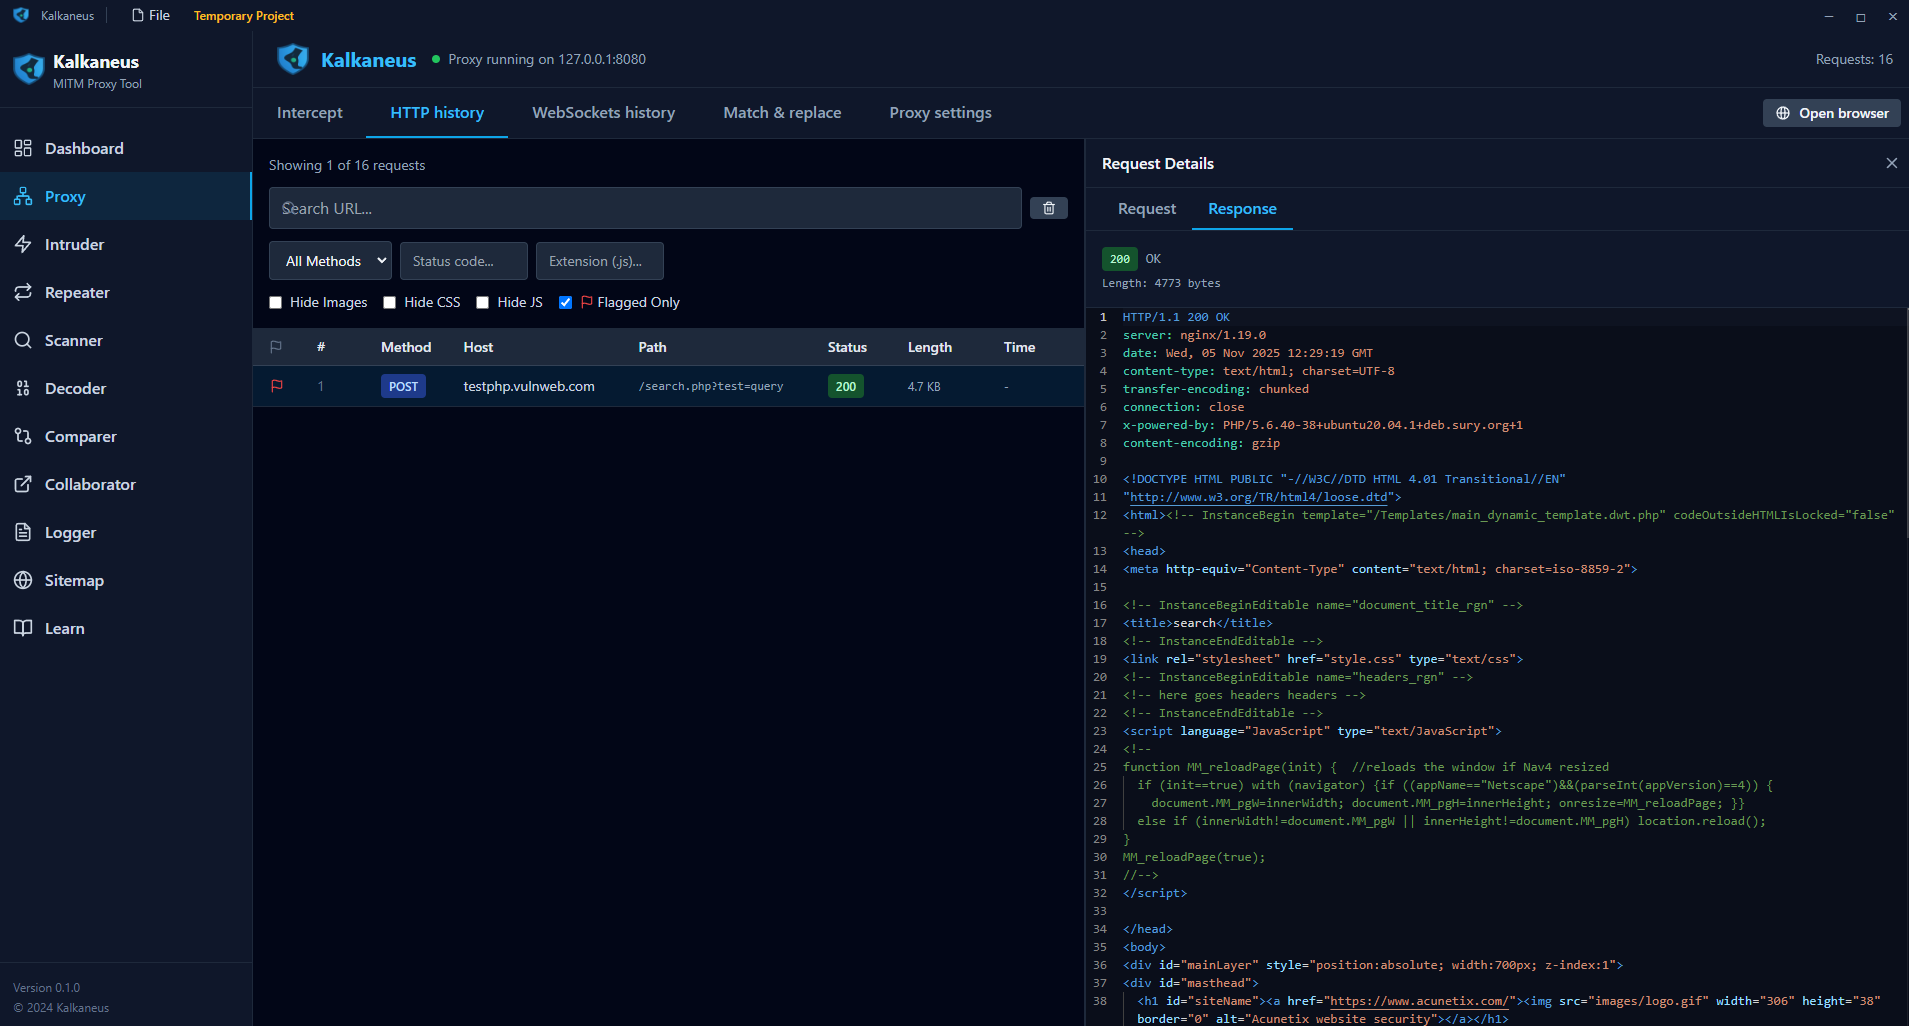Switch to the Request tab in details
This screenshot has height=1026, width=1909.
[1146, 209]
